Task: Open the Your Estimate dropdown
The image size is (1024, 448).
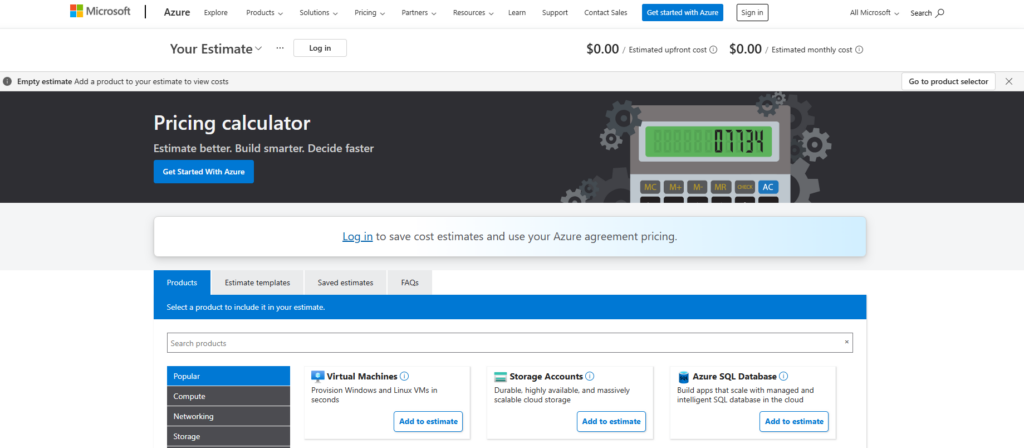Action: click(216, 49)
